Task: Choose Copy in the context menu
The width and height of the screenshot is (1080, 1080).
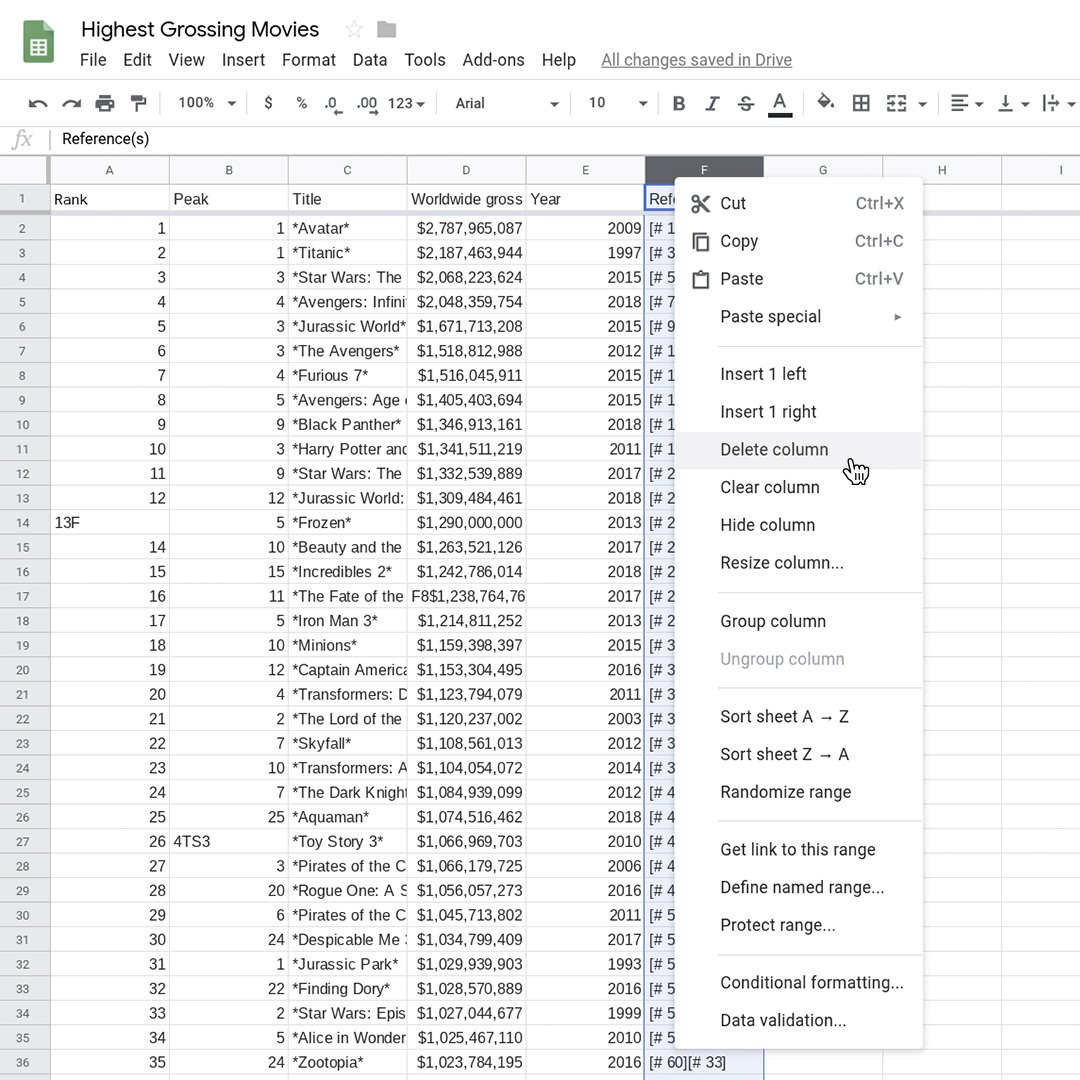Action: pyautogui.click(x=798, y=241)
